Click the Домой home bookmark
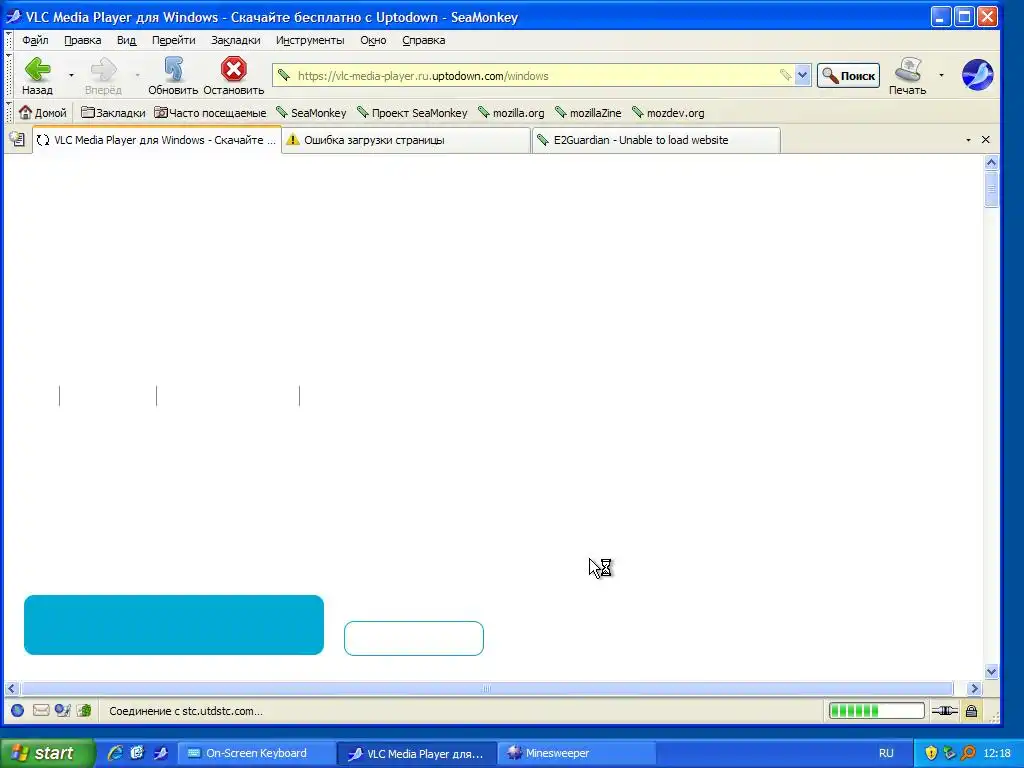Viewport: 1024px width, 768px height. coord(43,113)
